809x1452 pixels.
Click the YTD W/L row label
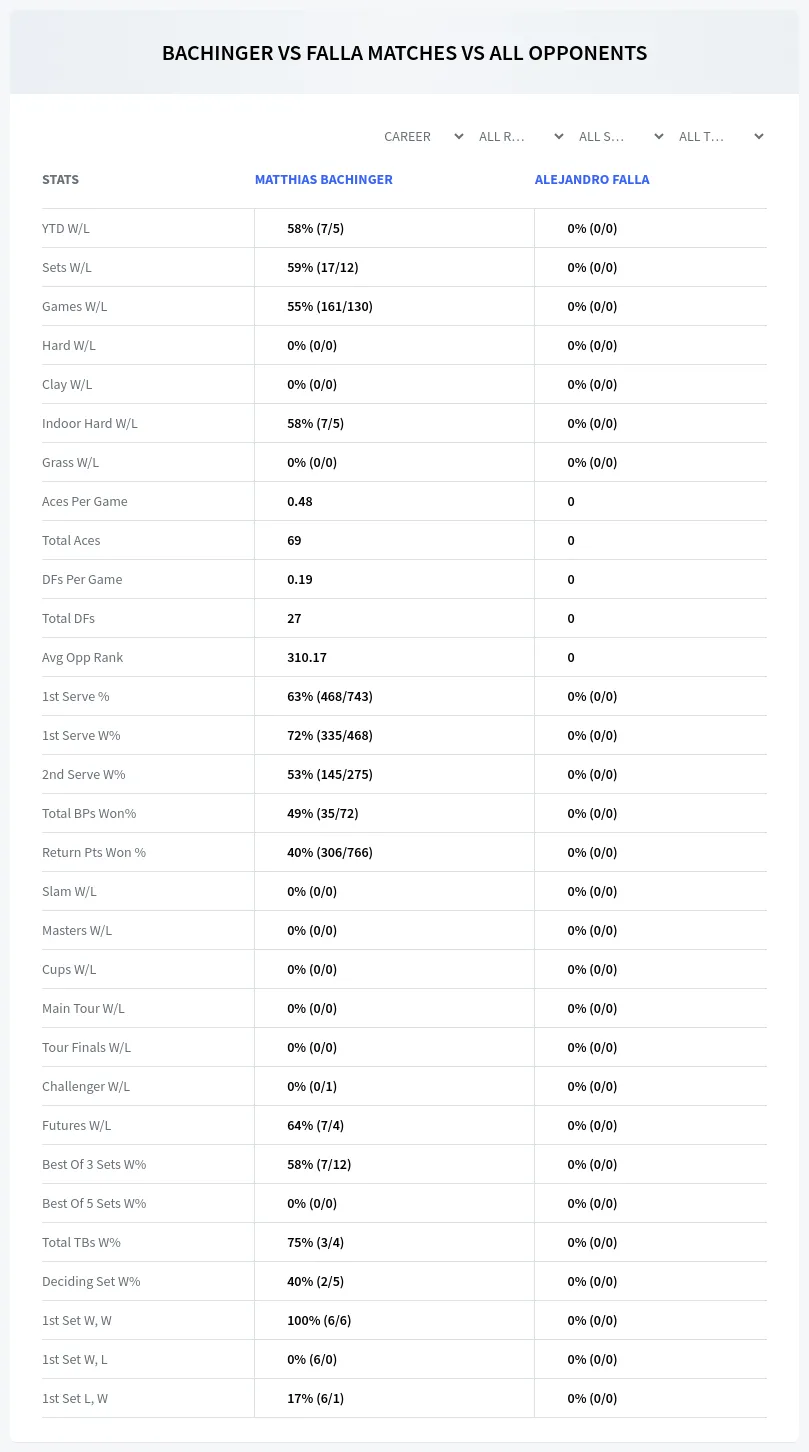[x=66, y=228]
